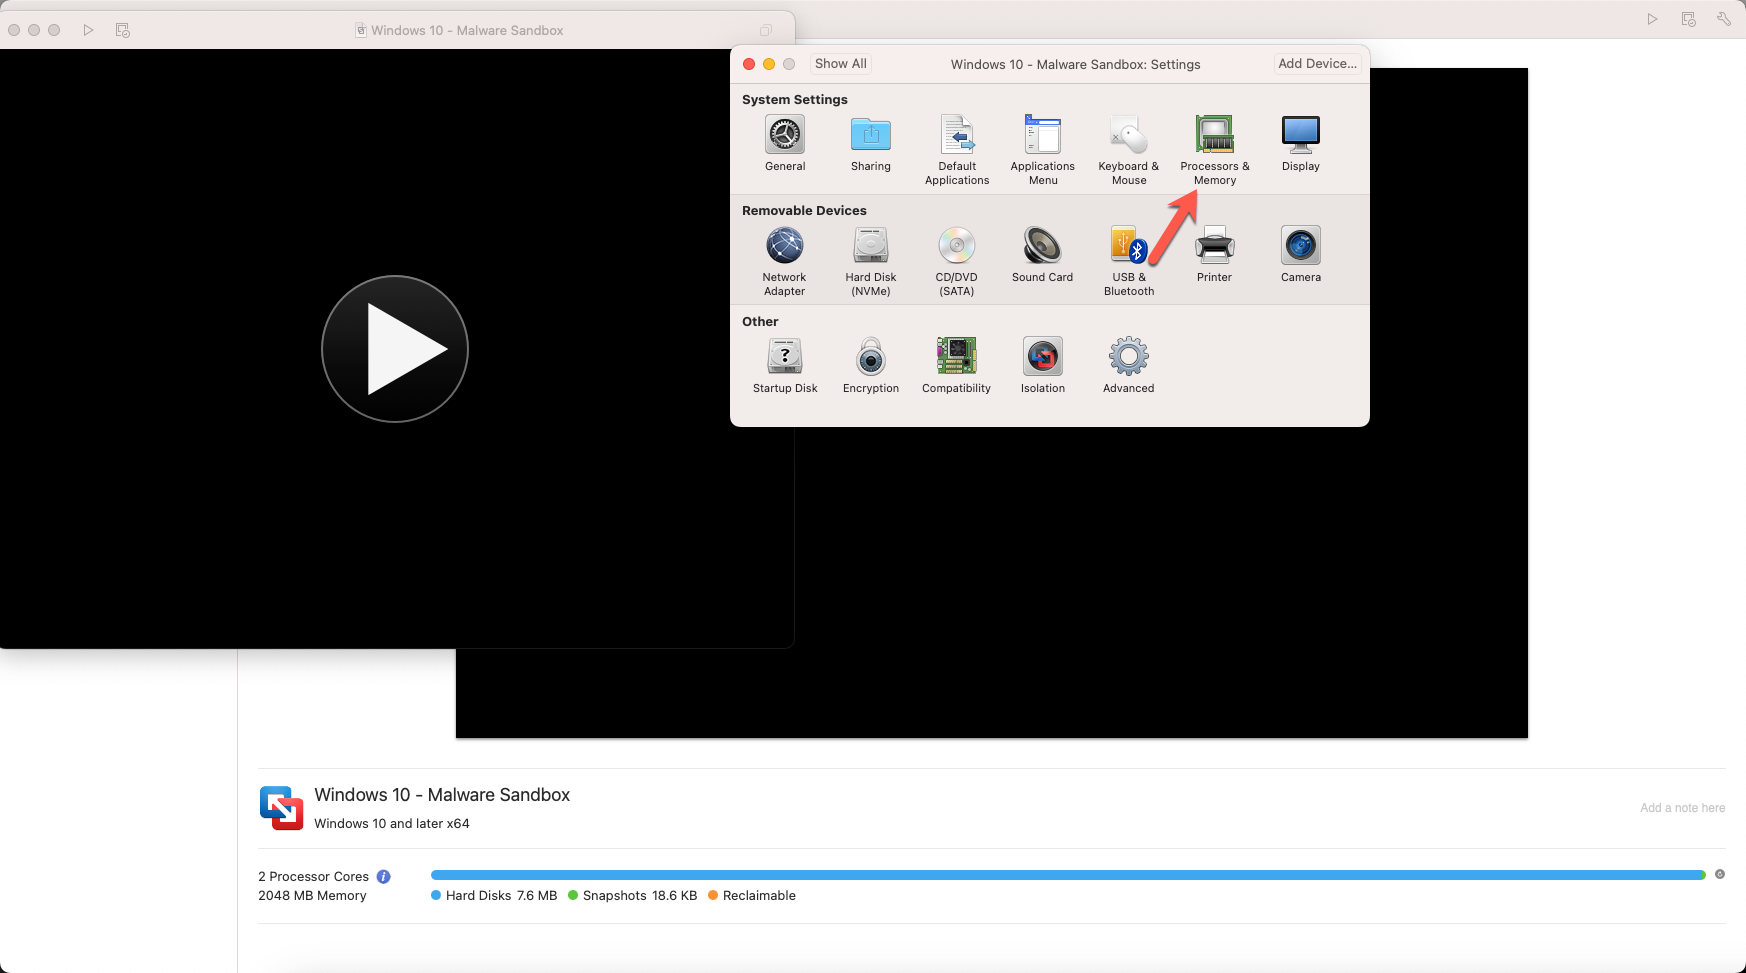Click the Add a note here field
This screenshot has width=1746, height=973.
1683,808
